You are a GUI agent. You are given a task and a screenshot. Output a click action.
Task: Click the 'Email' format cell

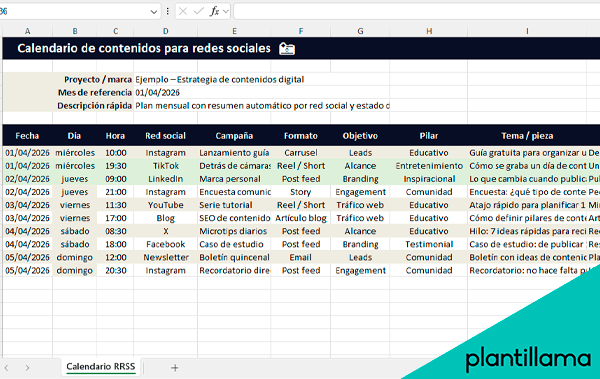(x=301, y=257)
